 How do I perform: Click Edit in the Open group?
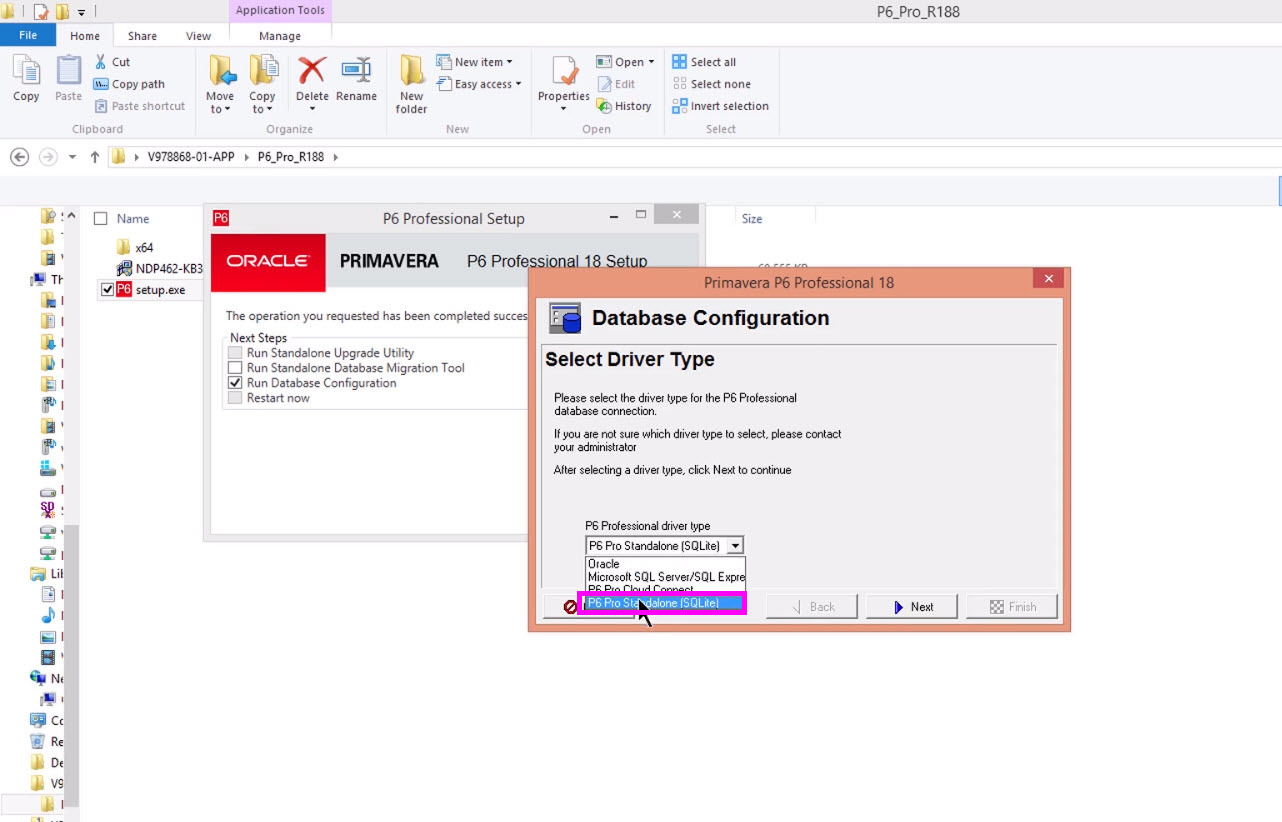coord(616,84)
